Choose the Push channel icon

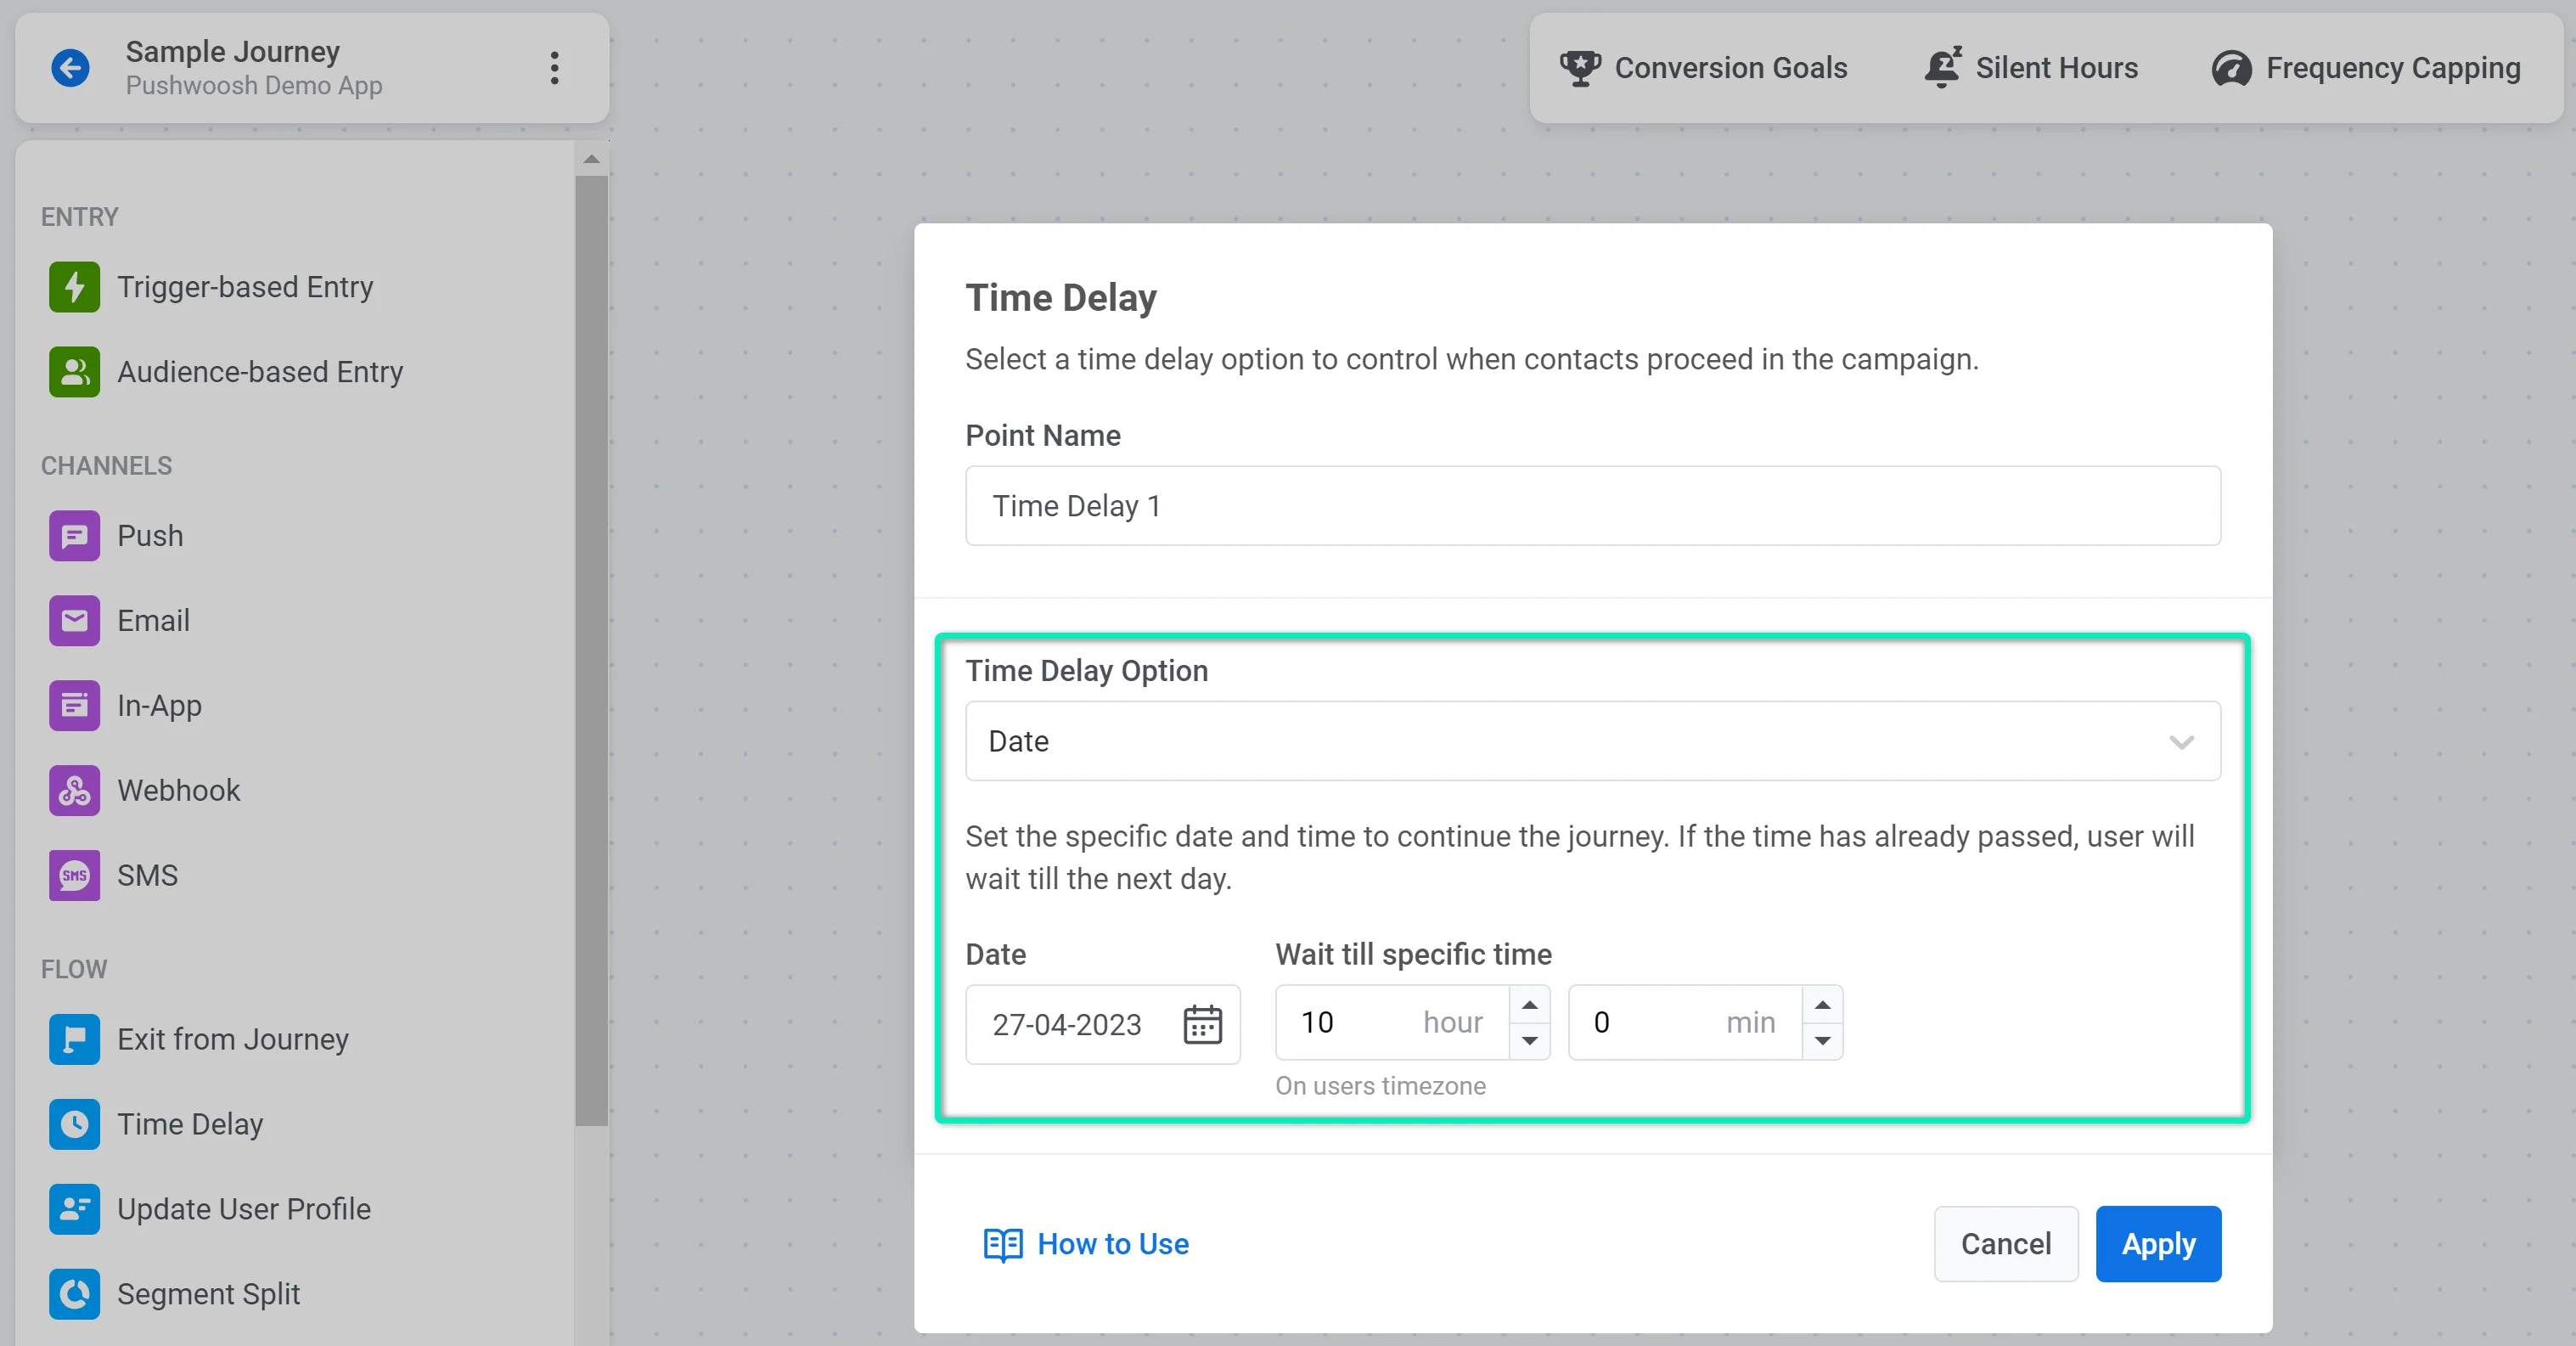[x=74, y=536]
